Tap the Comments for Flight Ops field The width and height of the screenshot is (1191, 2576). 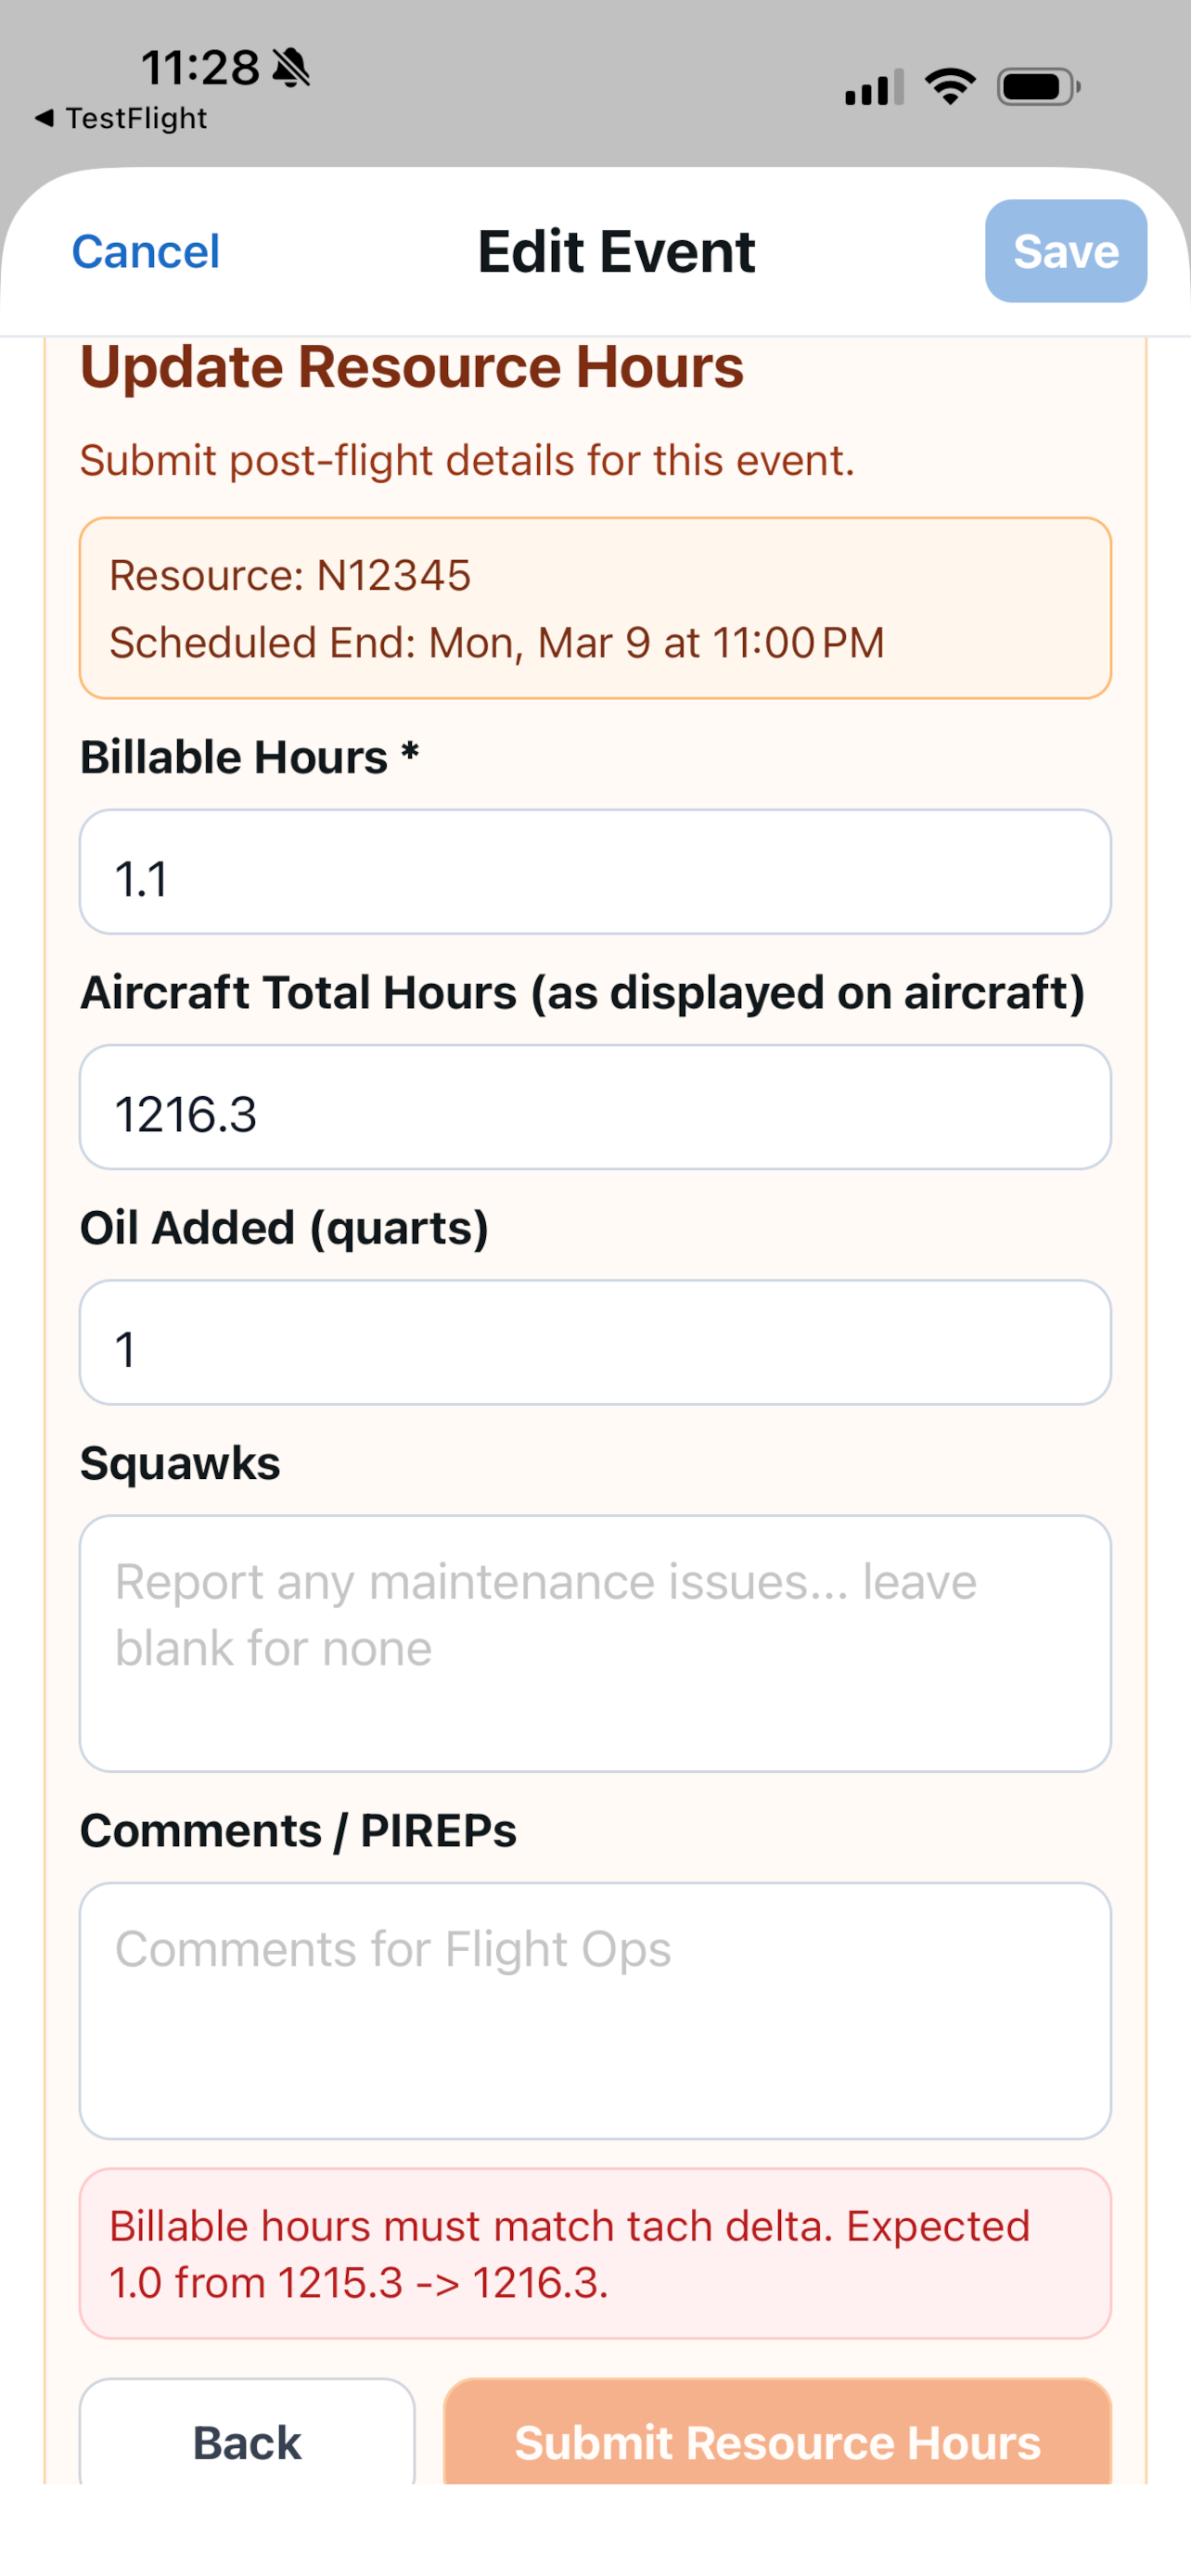(596, 2005)
